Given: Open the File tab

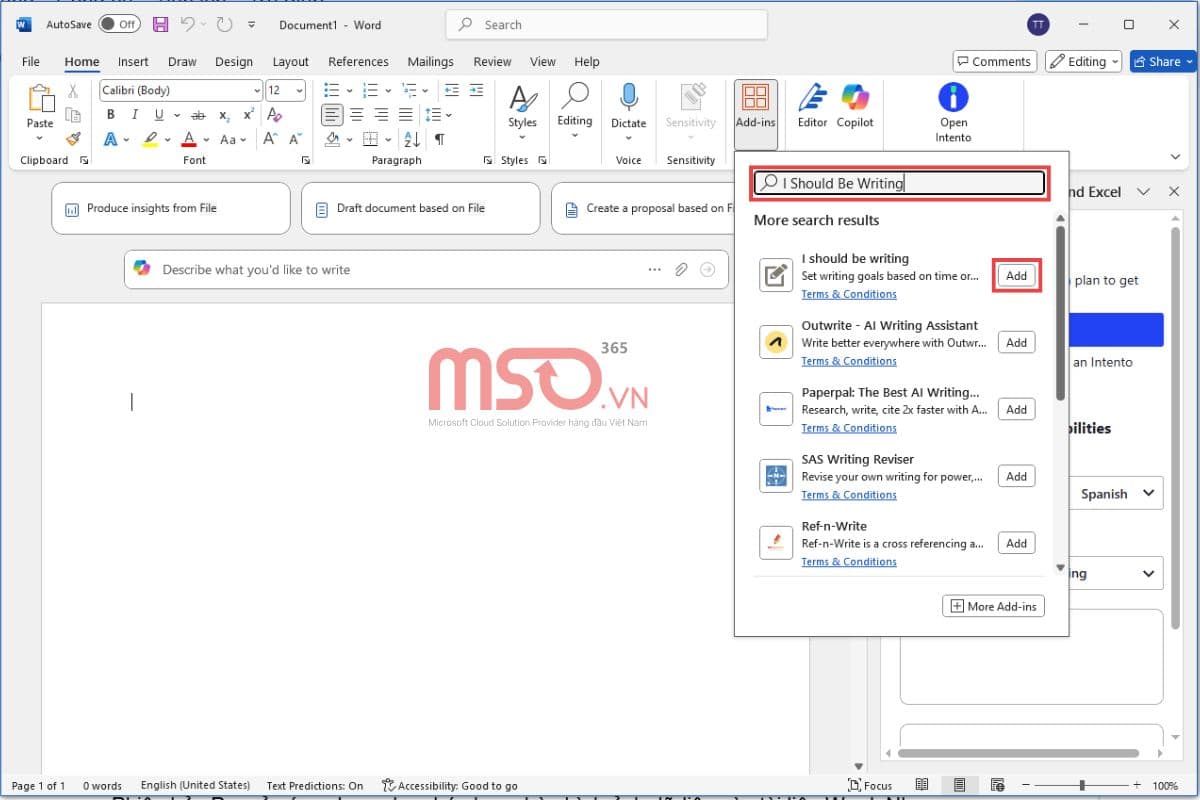Looking at the screenshot, I should (x=31, y=61).
